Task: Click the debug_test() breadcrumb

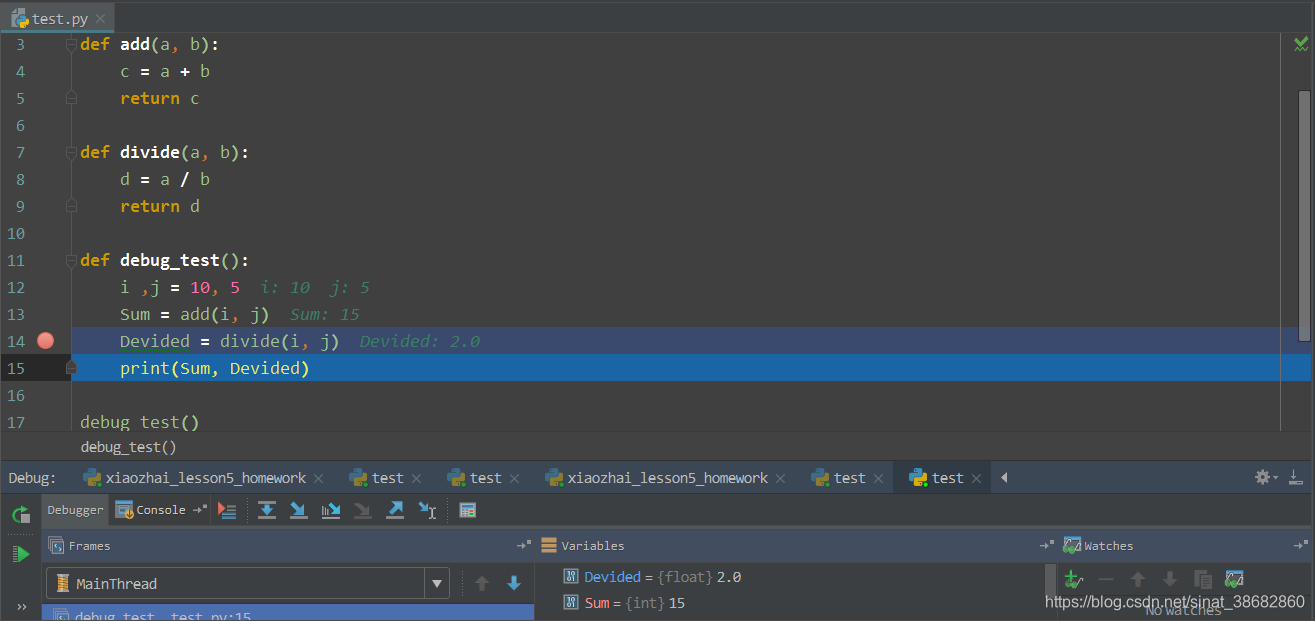Action: tap(128, 448)
